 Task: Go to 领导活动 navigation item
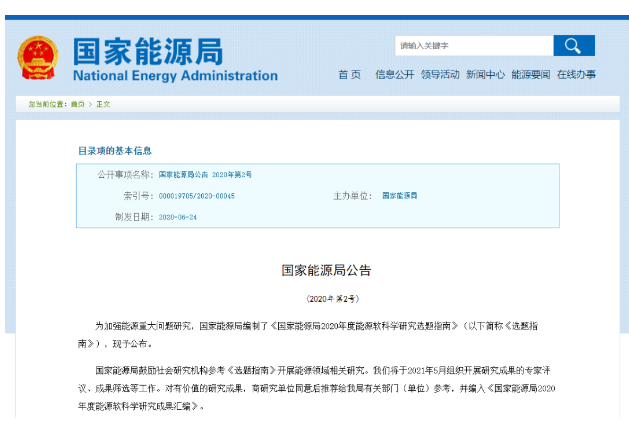pyautogui.click(x=440, y=75)
